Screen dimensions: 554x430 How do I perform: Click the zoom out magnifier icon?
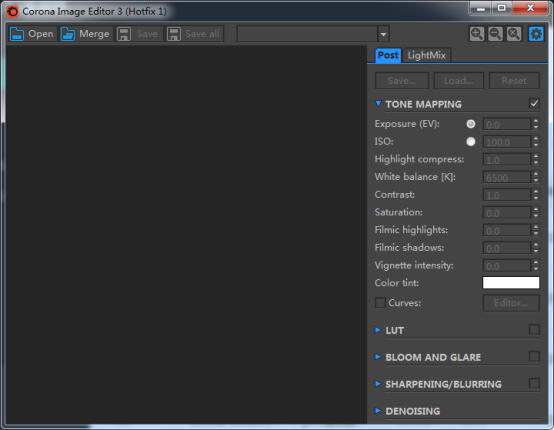495,34
